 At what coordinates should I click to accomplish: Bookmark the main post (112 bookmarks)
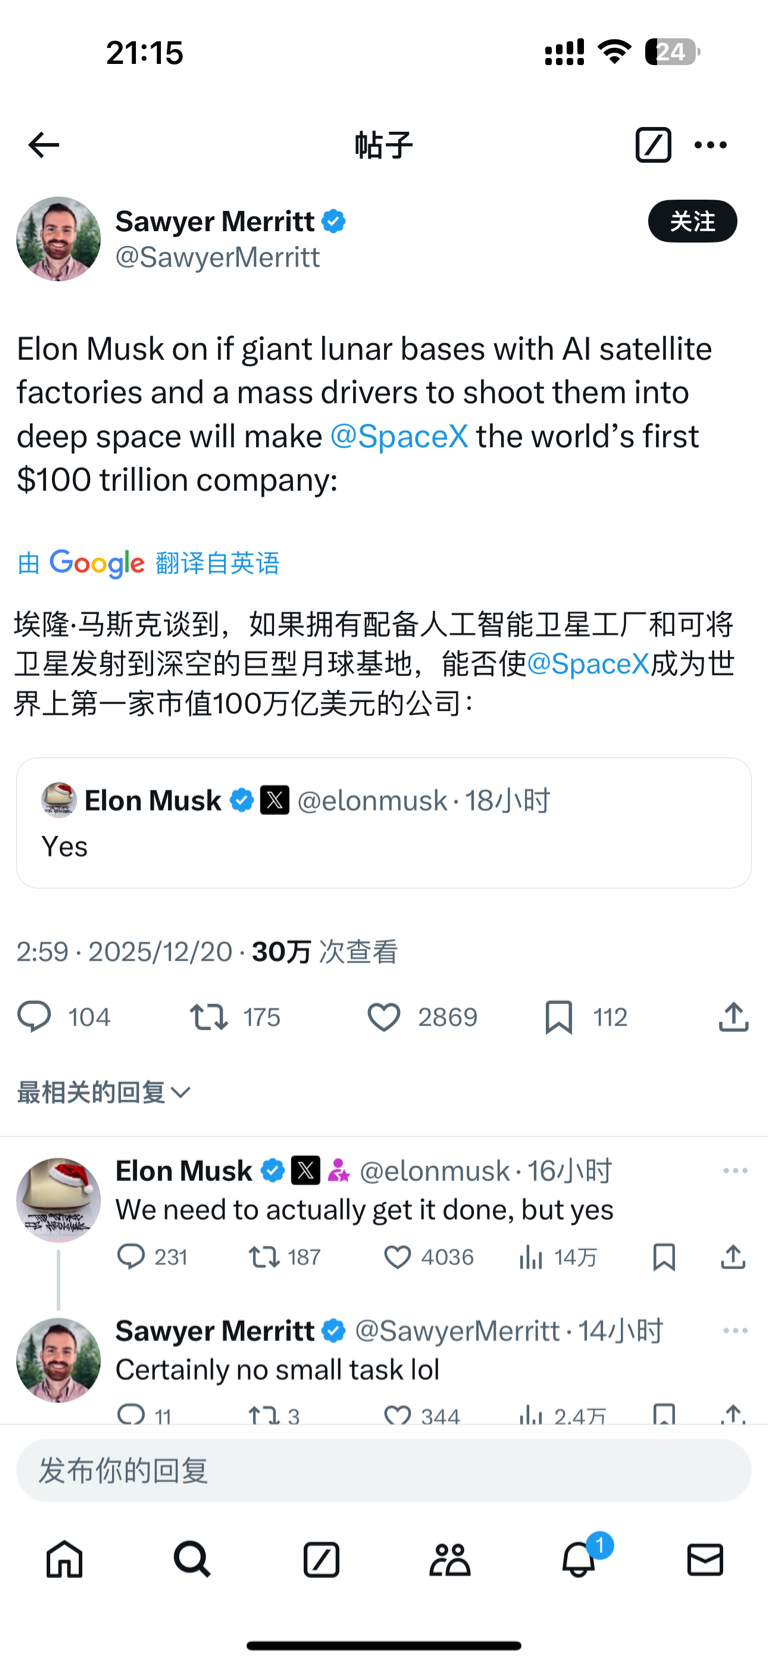pyautogui.click(x=559, y=1017)
